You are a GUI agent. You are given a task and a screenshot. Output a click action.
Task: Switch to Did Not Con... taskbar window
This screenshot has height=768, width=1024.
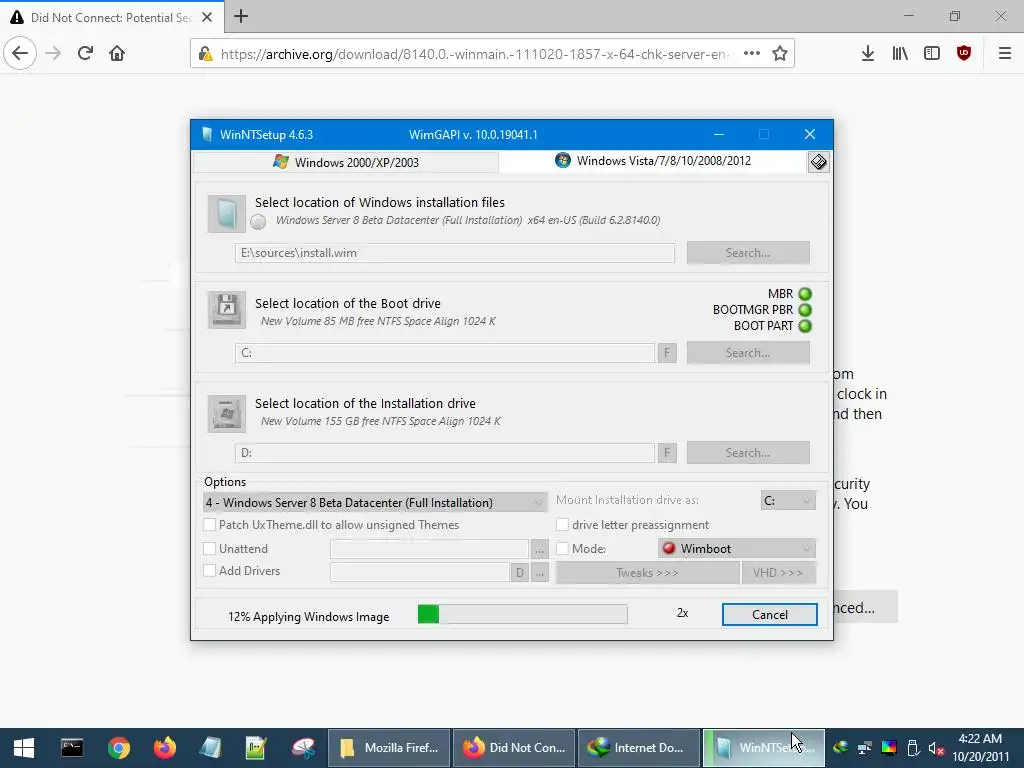pos(513,748)
